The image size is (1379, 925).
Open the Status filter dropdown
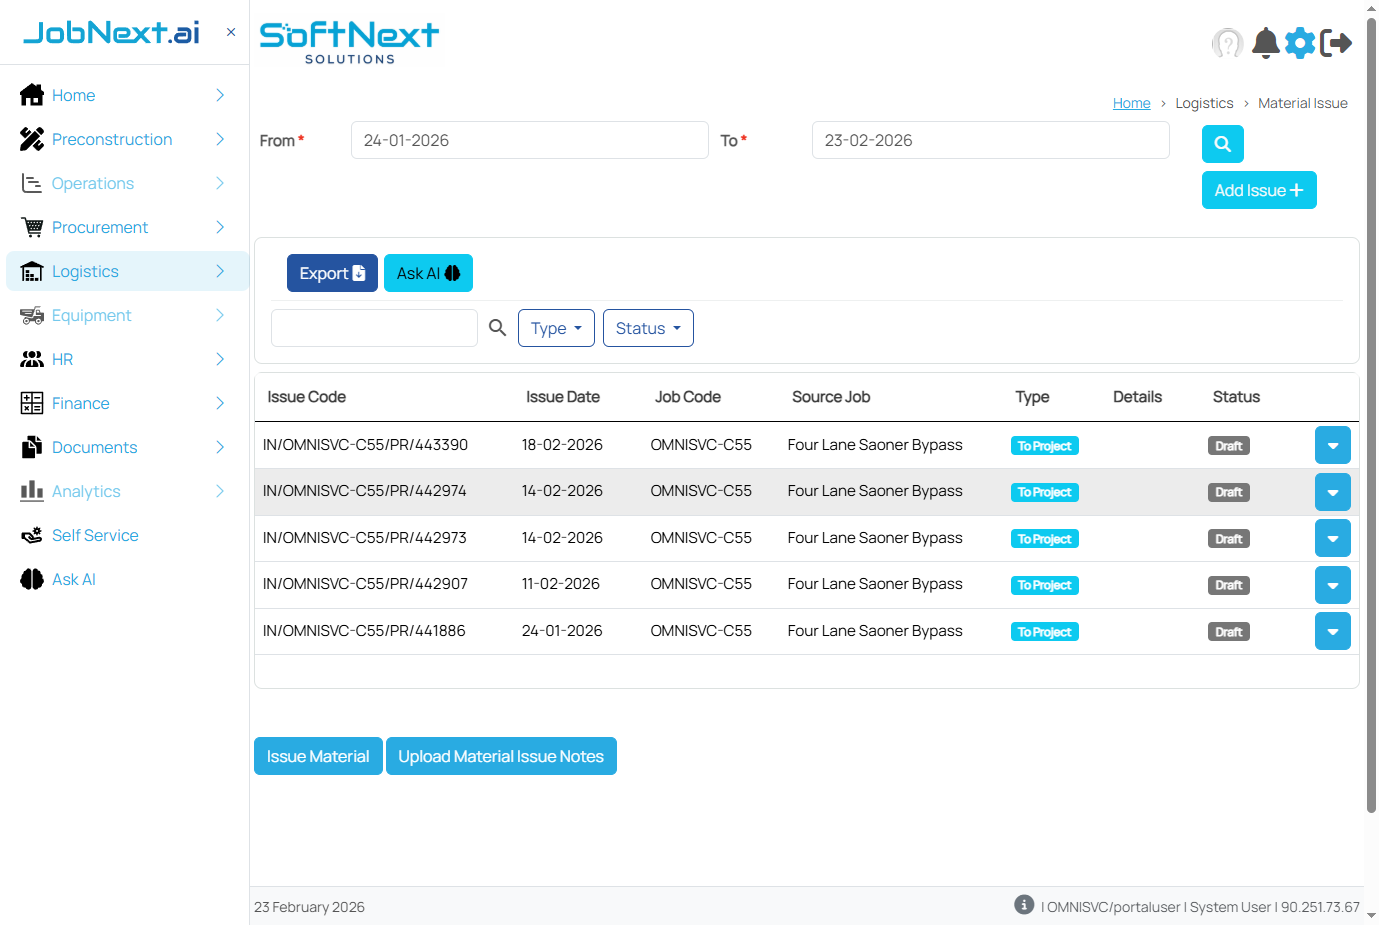tap(648, 327)
